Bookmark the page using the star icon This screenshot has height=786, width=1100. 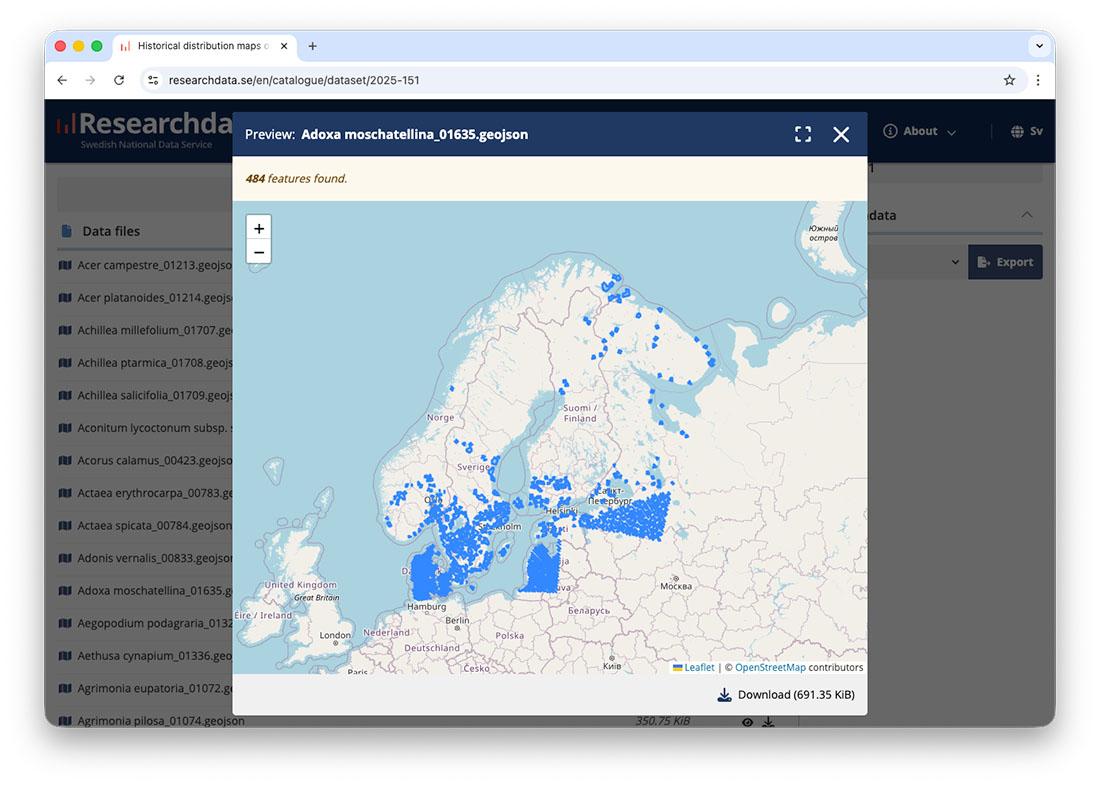(x=1010, y=79)
